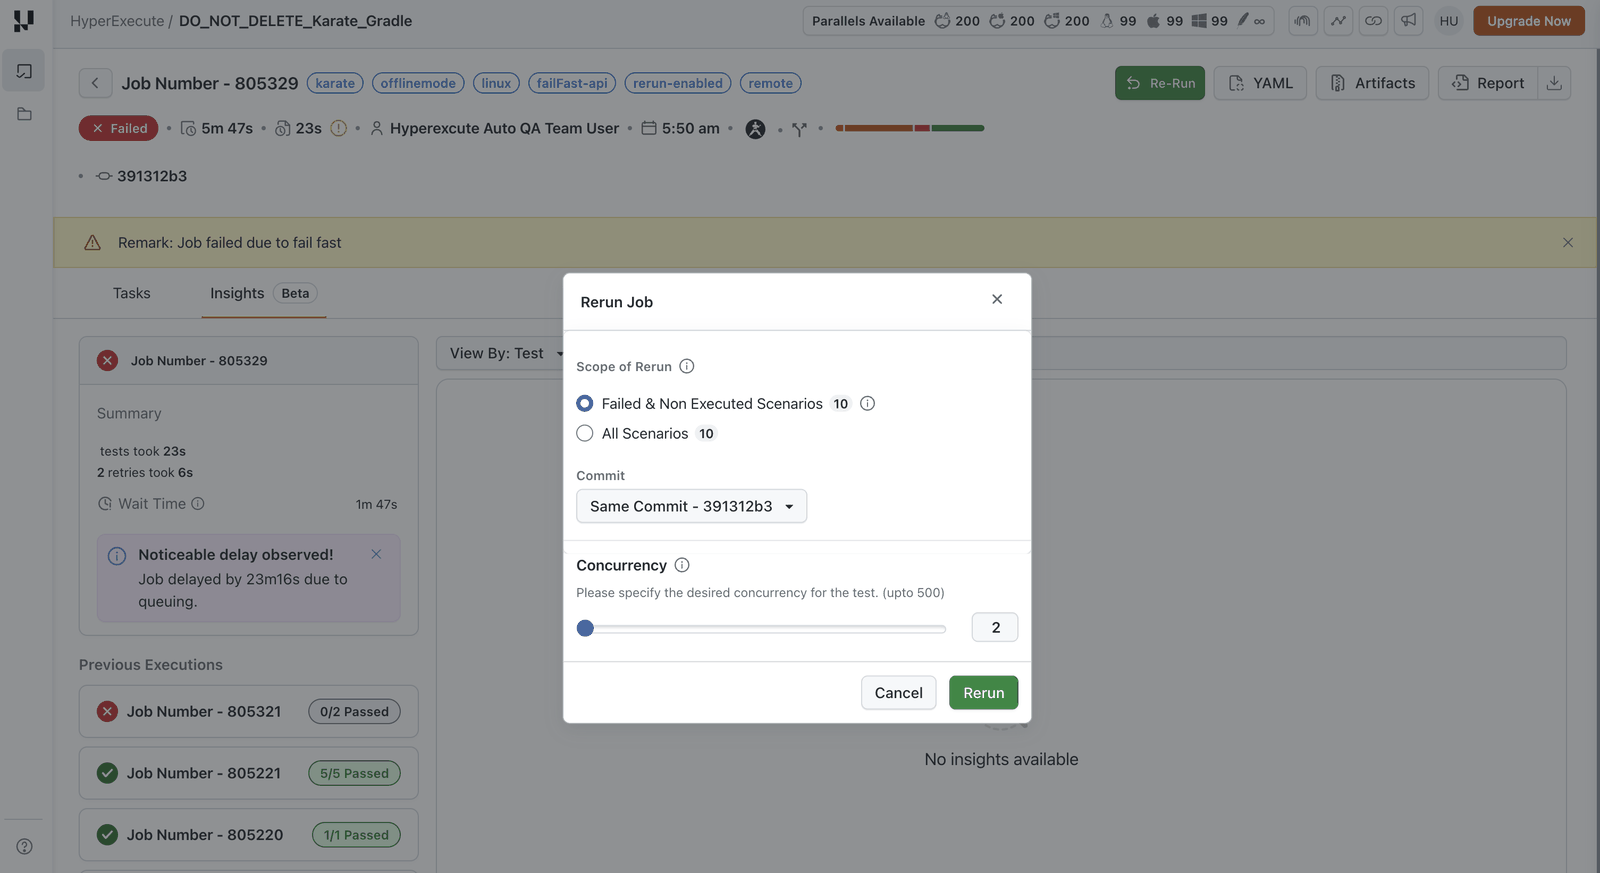Click the concurrency slider handle
Image resolution: width=1600 pixels, height=873 pixels.
tap(586, 628)
